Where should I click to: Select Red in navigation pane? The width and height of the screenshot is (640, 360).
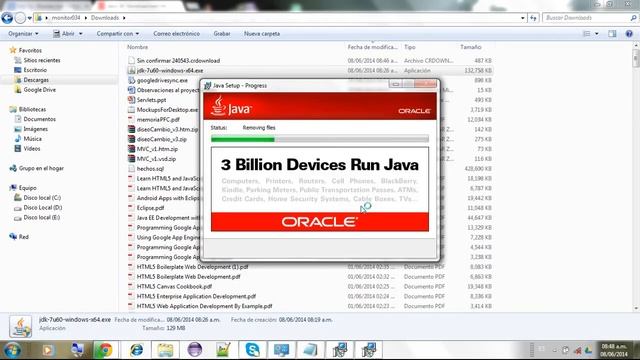(19, 236)
